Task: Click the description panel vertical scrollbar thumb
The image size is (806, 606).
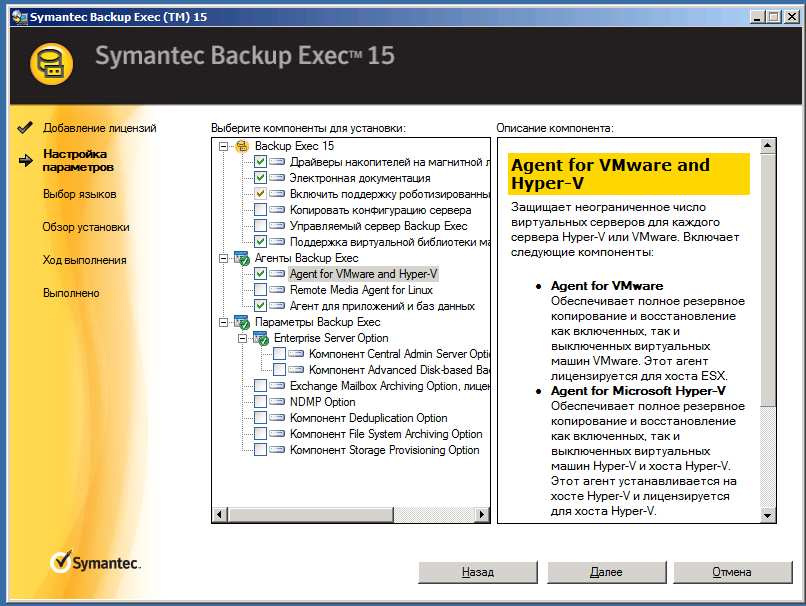Action: pos(767,279)
